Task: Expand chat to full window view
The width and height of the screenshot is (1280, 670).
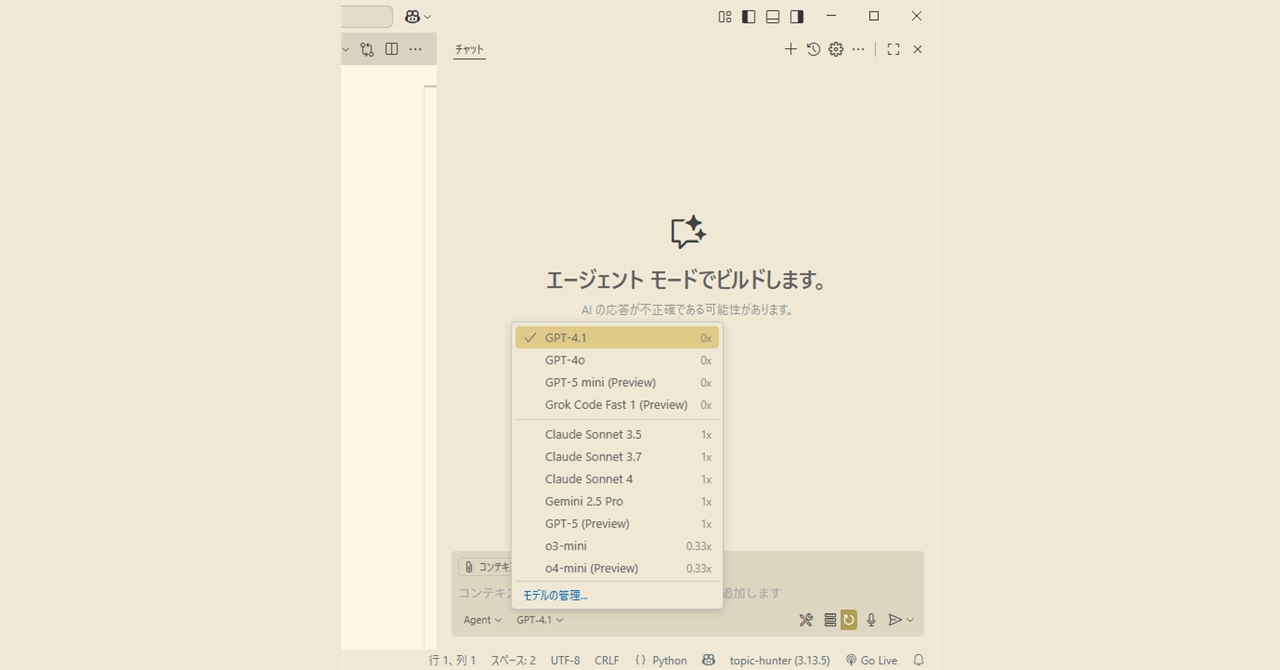Action: coord(893,48)
